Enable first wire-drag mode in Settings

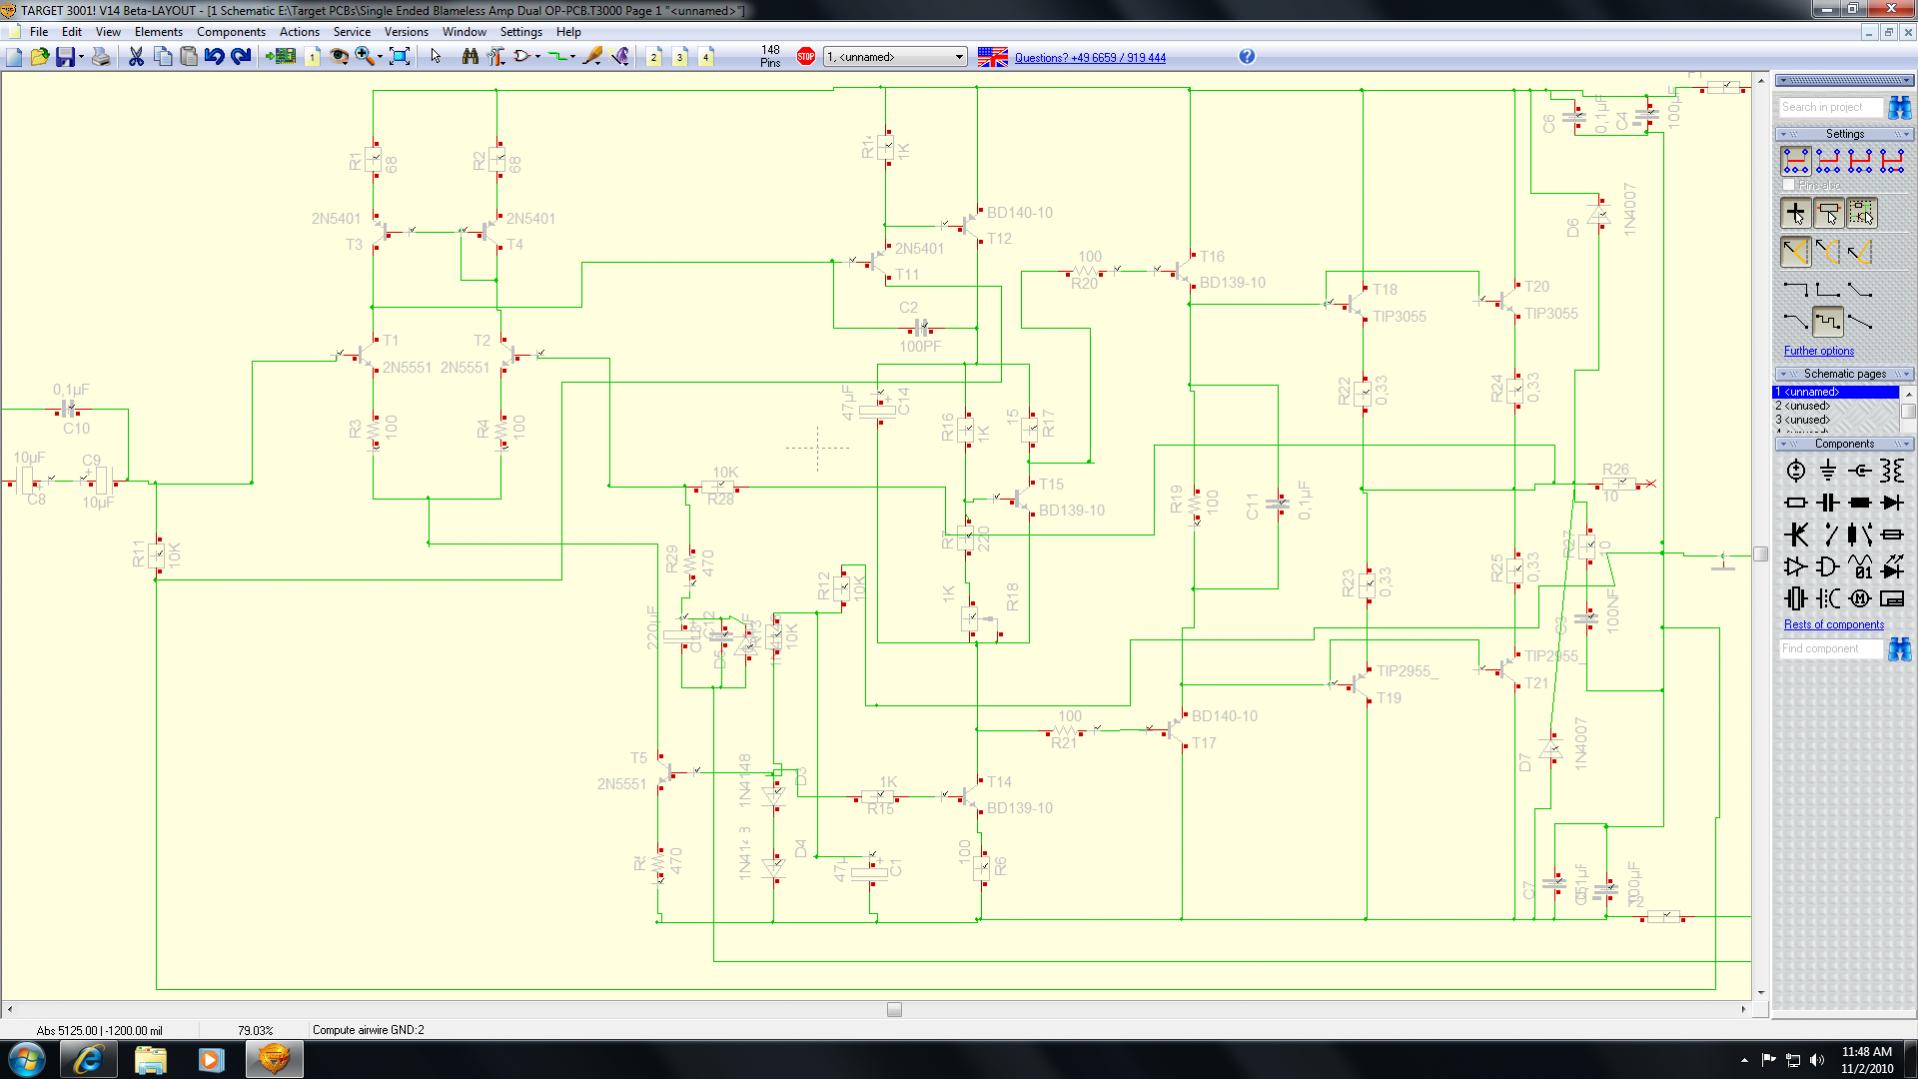click(1795, 160)
